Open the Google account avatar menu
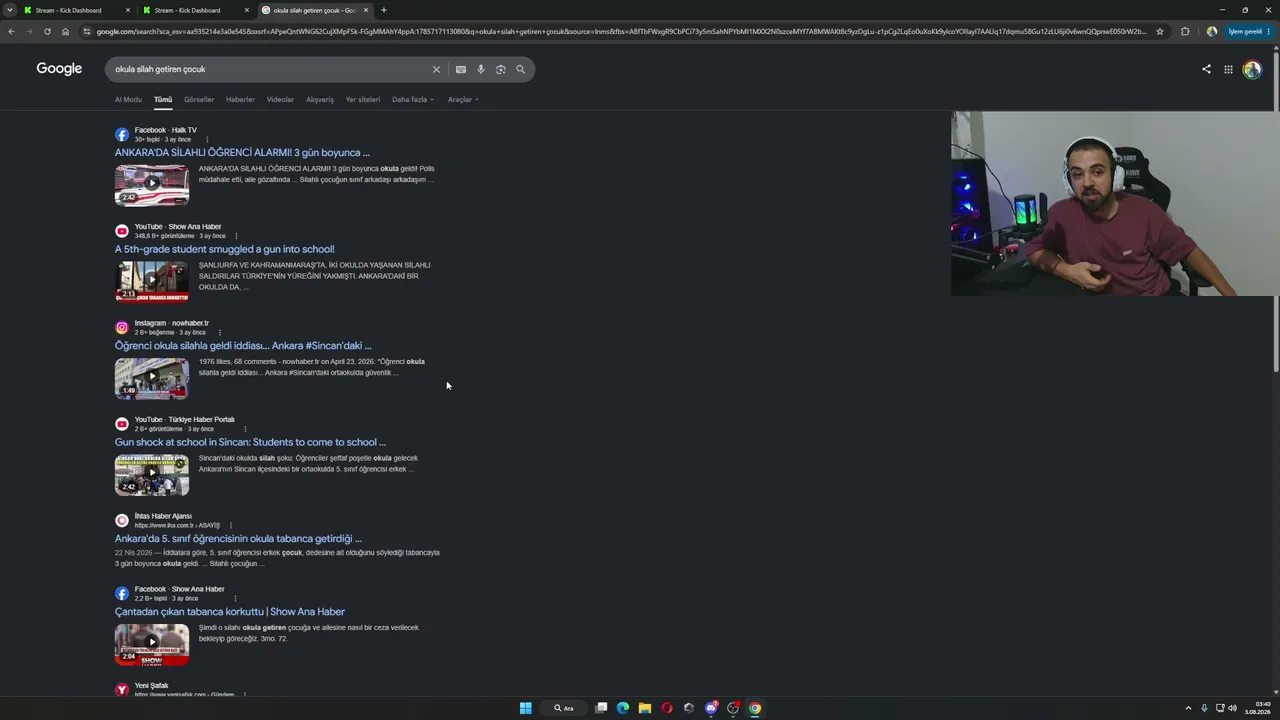This screenshot has width=1280, height=720. (x=1252, y=69)
